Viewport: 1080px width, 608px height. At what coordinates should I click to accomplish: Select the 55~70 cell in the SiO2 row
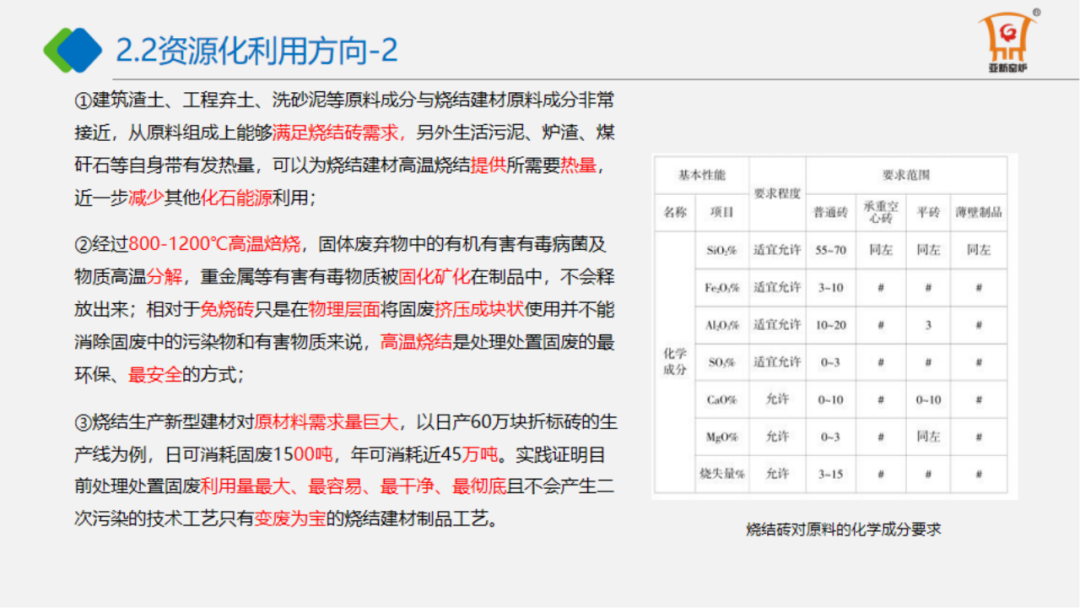click(829, 250)
